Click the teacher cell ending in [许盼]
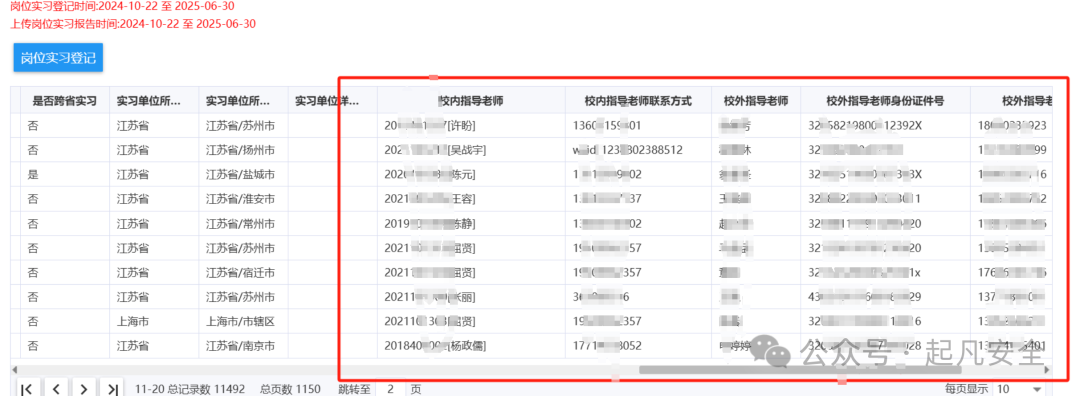1080x396 pixels. point(471,126)
